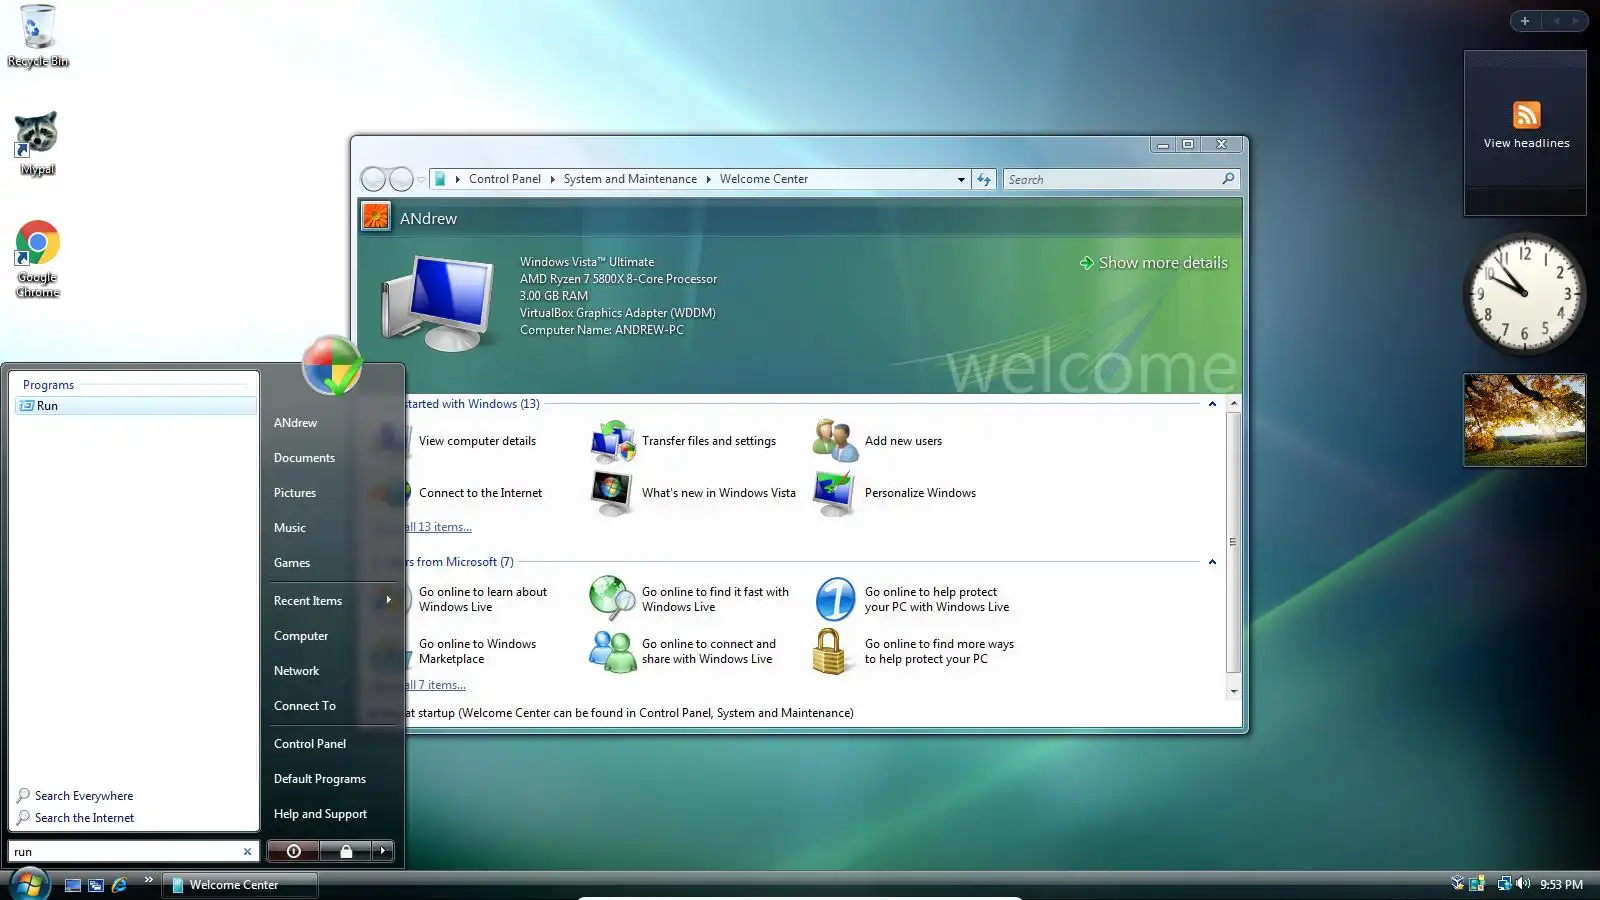Expand the arrow after System and Maintenance breadcrumb
1600x900 pixels.
pos(708,180)
